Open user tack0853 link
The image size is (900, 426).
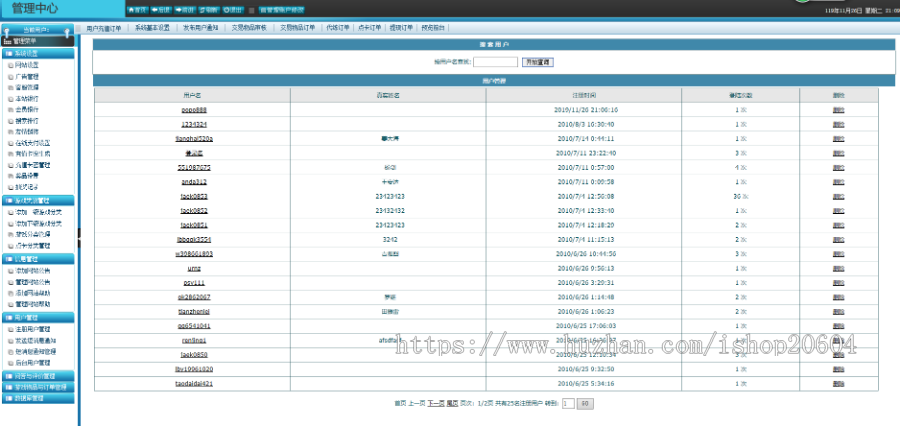coord(194,196)
